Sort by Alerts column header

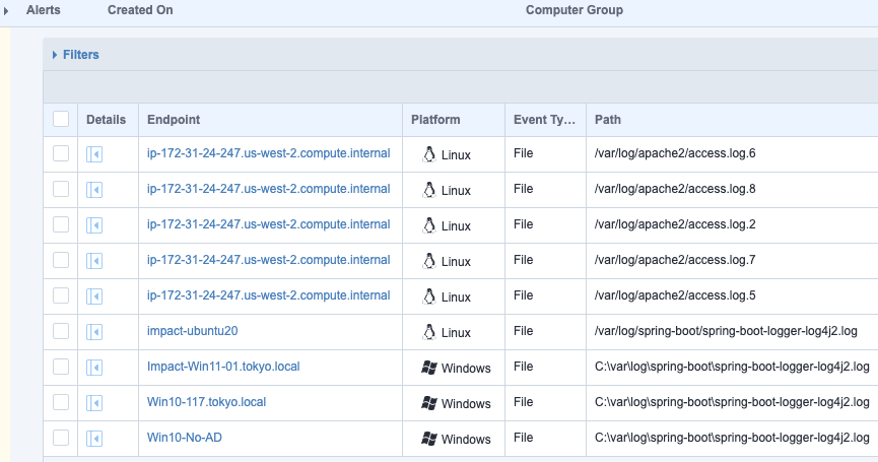[x=43, y=10]
